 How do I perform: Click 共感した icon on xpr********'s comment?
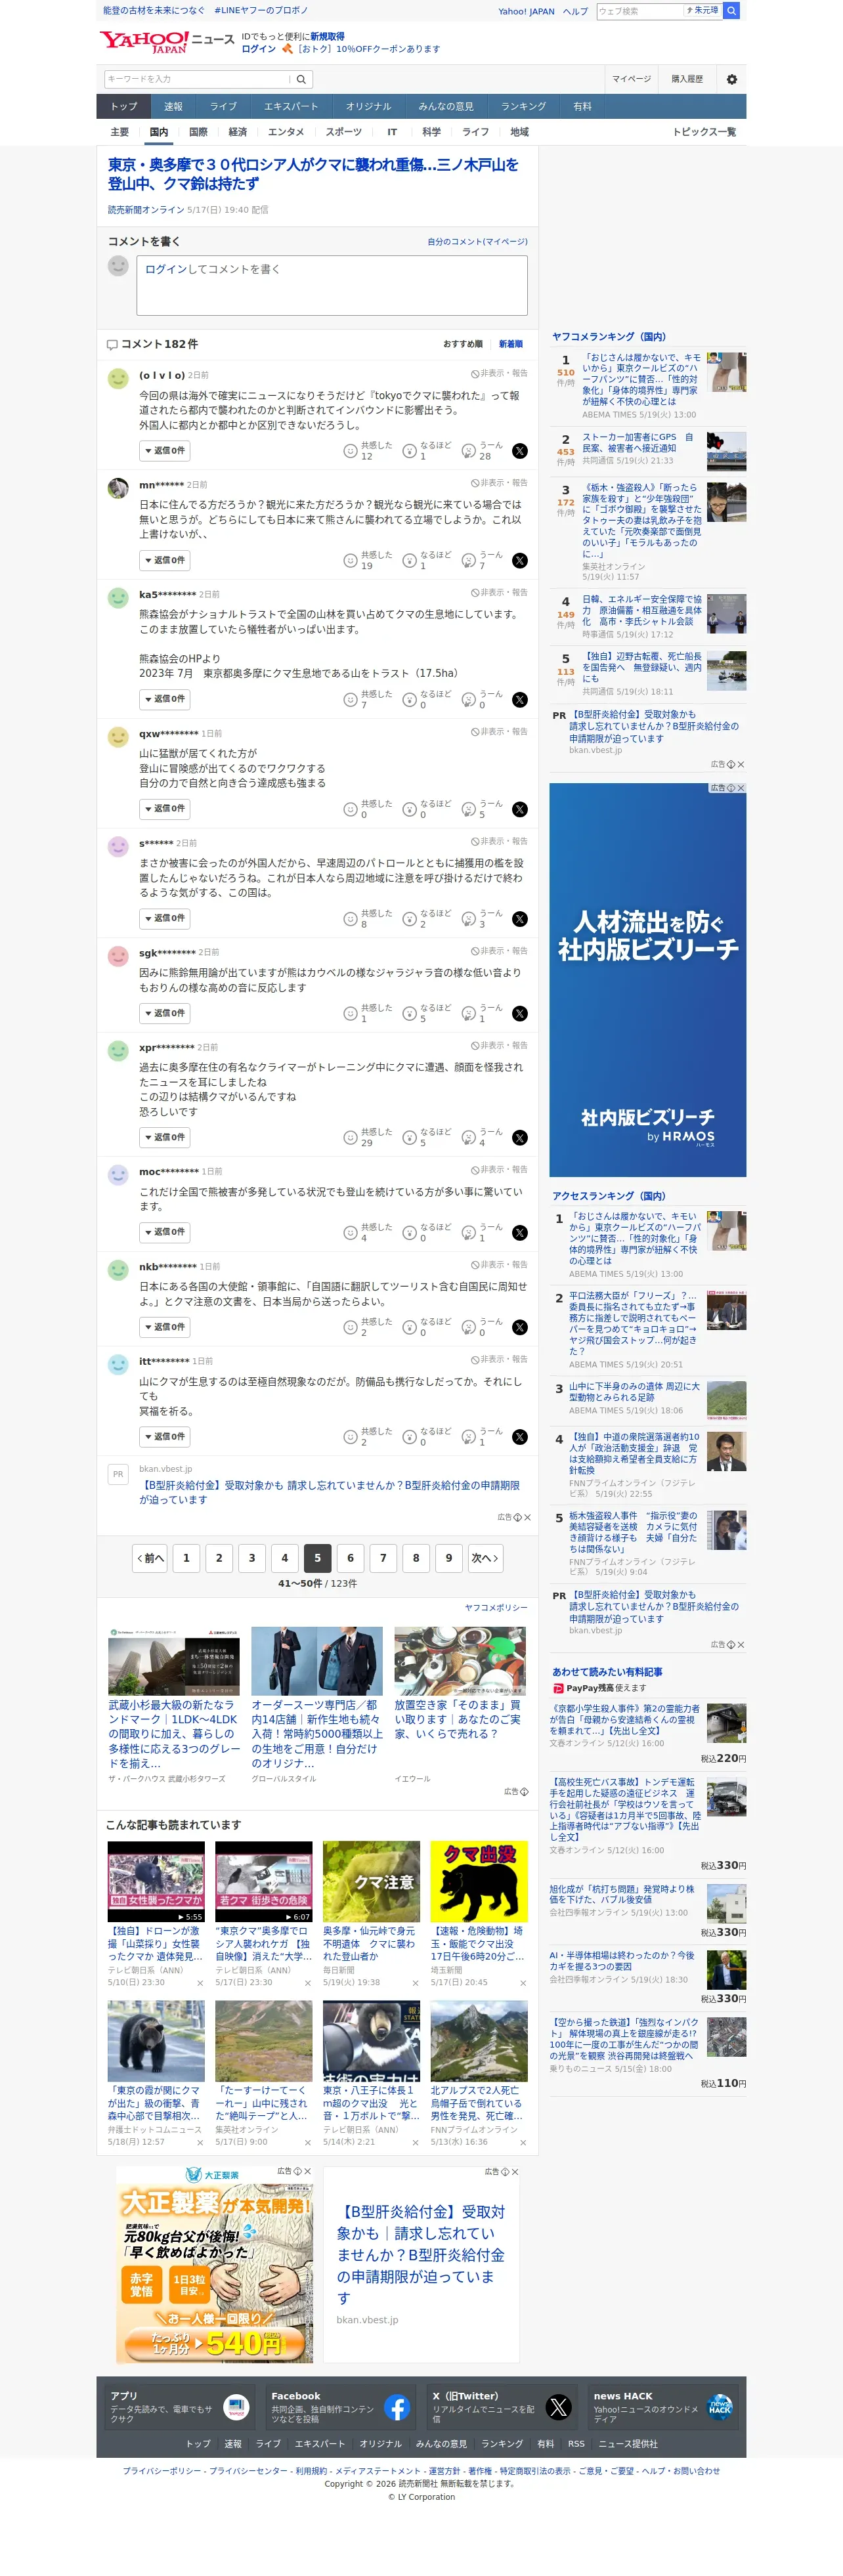point(350,1138)
